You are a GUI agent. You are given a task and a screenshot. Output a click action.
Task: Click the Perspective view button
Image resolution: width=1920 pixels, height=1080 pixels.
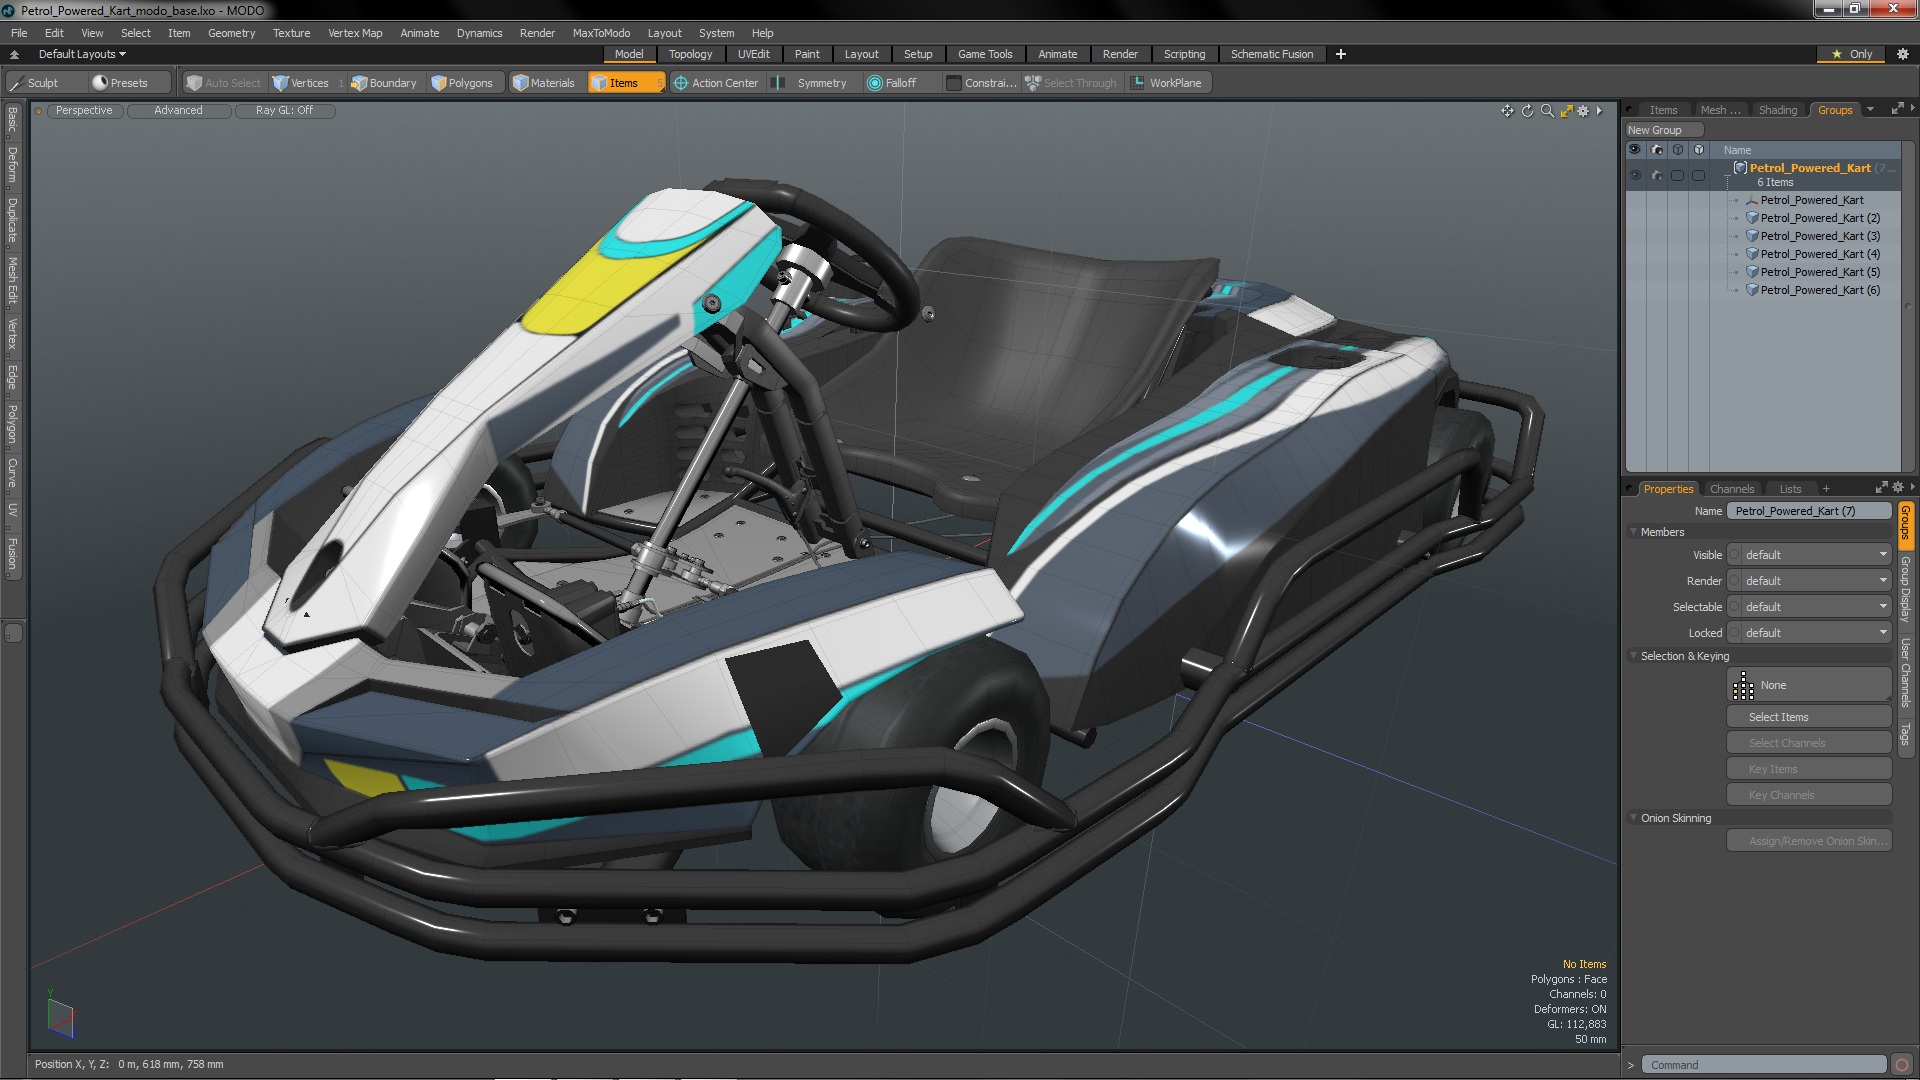pos(84,111)
